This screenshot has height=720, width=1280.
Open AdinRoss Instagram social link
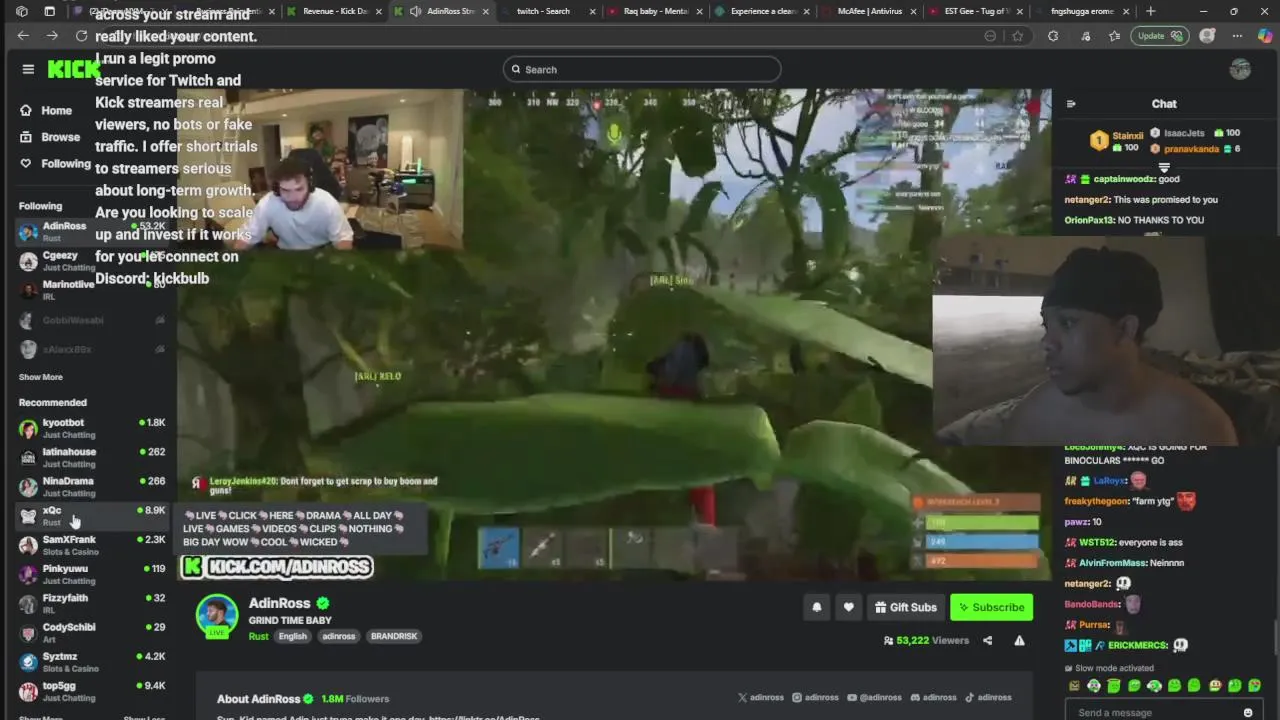point(815,697)
